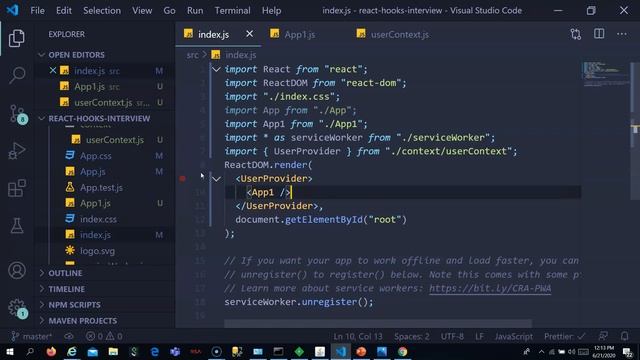
Task: Open Windows Start menu
Action: (9, 351)
